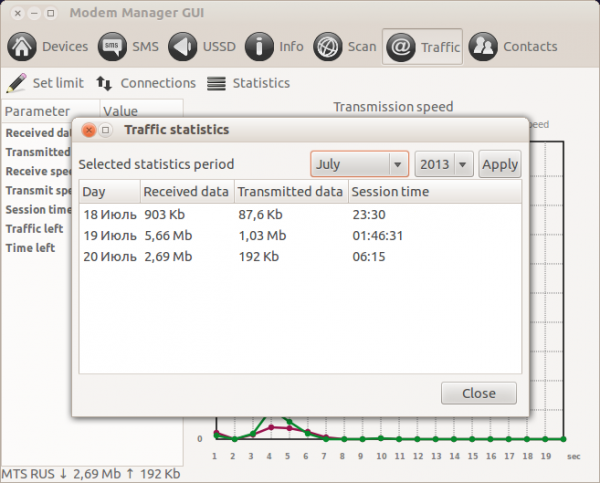The height and width of the screenshot is (483, 600).
Task: Click the Set limit pencil icon
Action: (17, 83)
